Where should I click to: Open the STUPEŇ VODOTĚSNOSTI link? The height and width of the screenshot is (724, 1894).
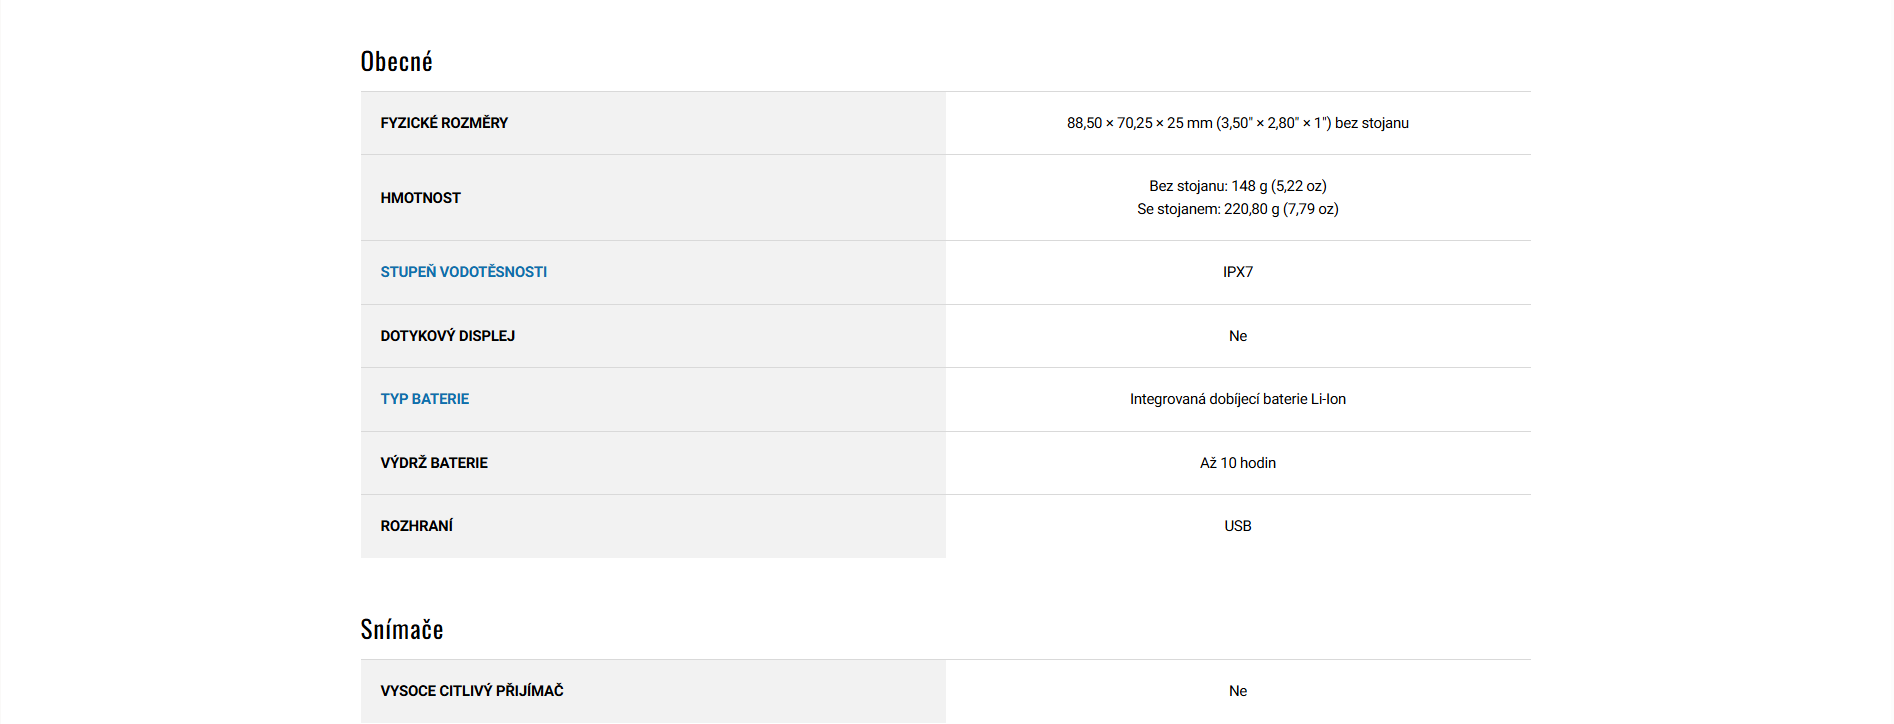463,272
